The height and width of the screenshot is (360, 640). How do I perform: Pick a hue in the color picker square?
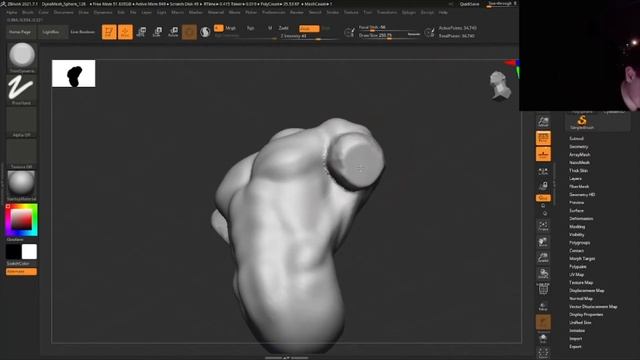[x=22, y=220]
